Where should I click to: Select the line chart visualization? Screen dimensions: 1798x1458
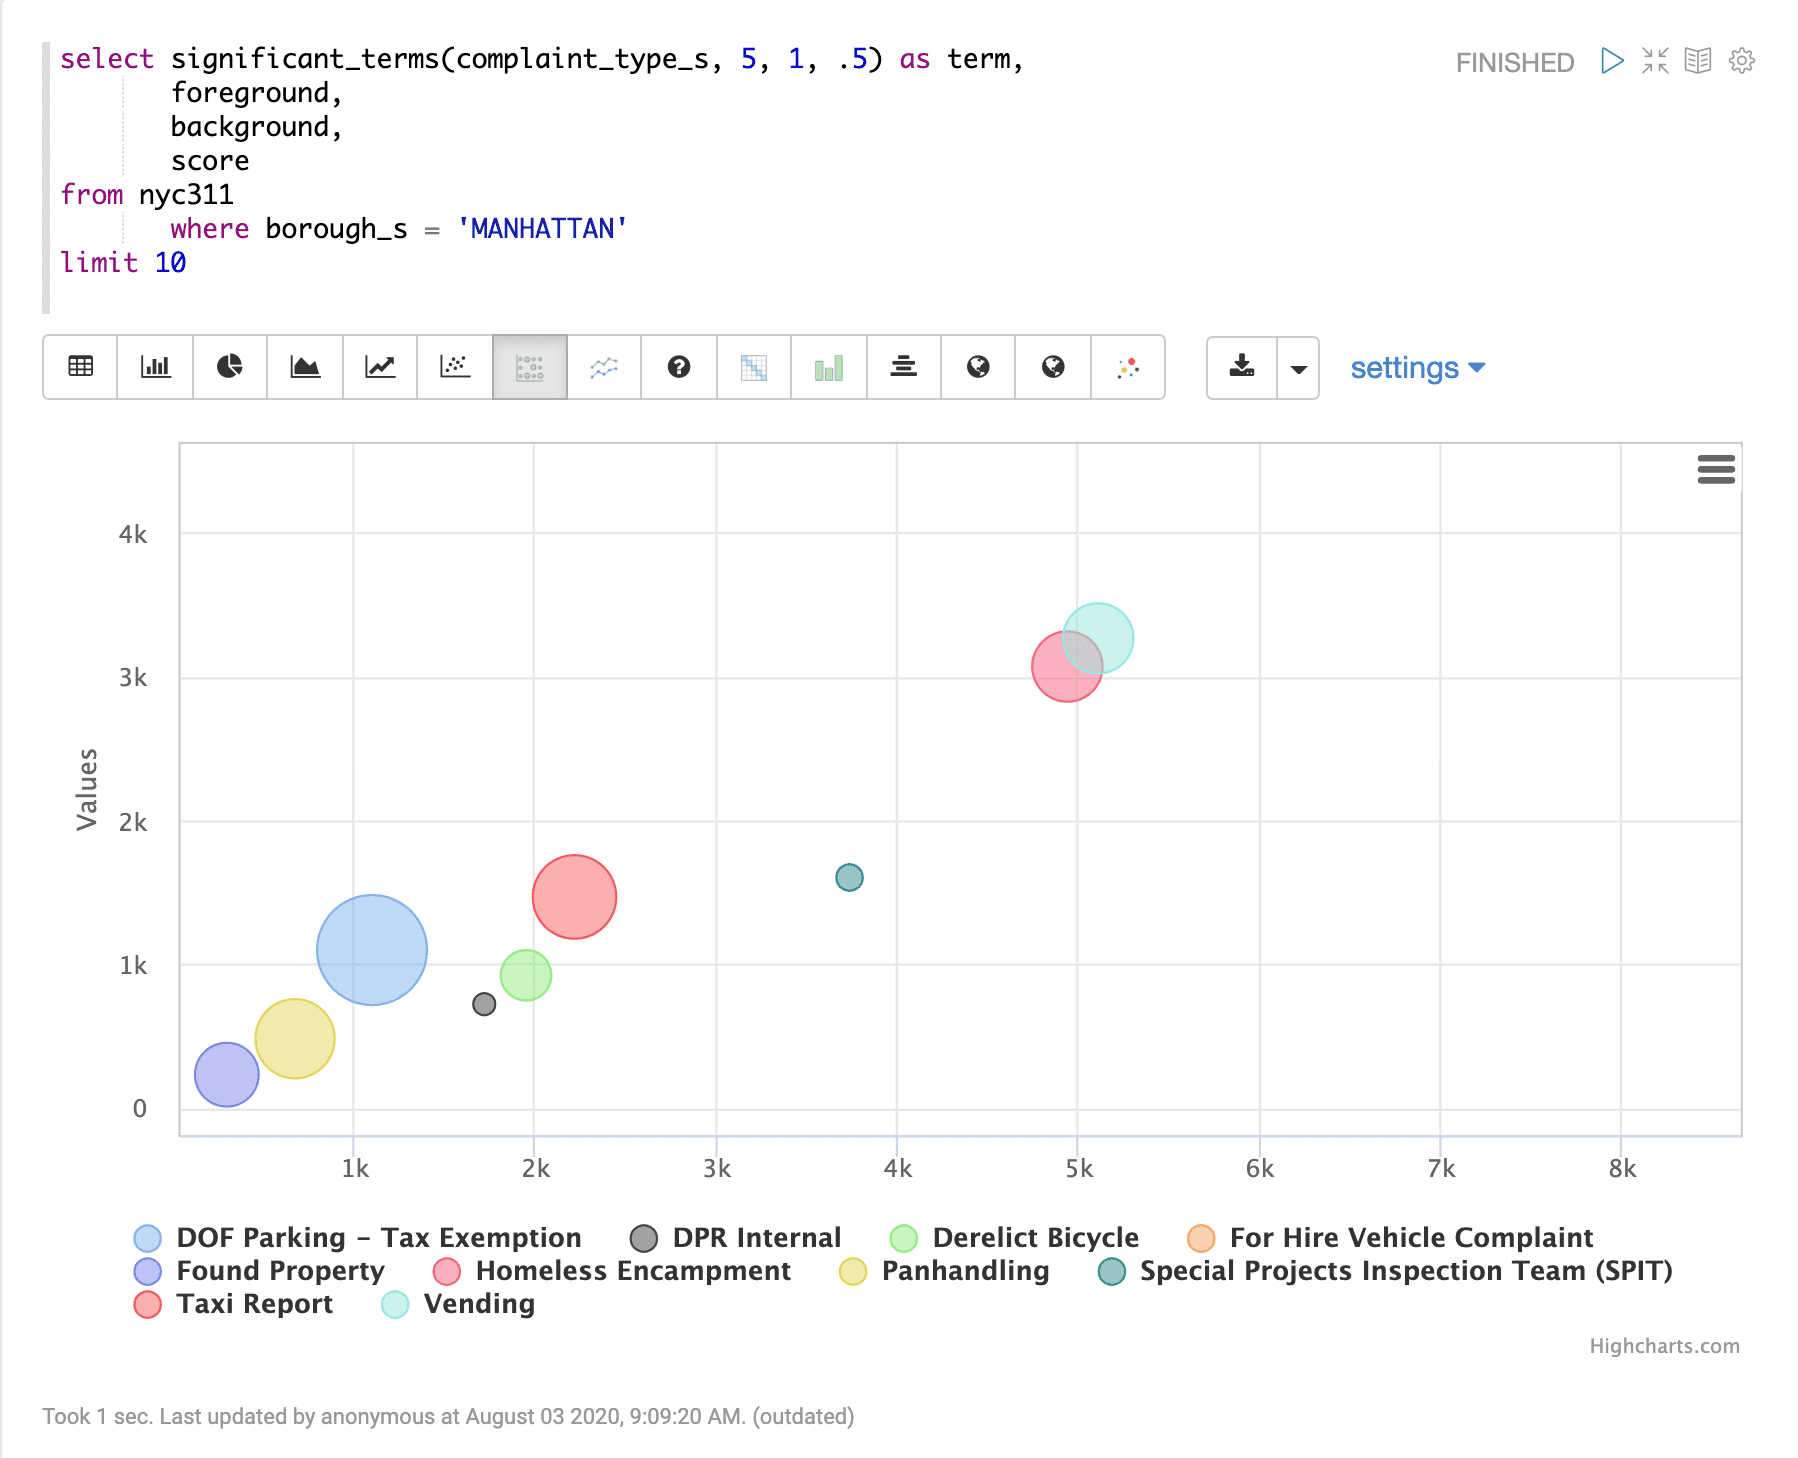point(379,367)
